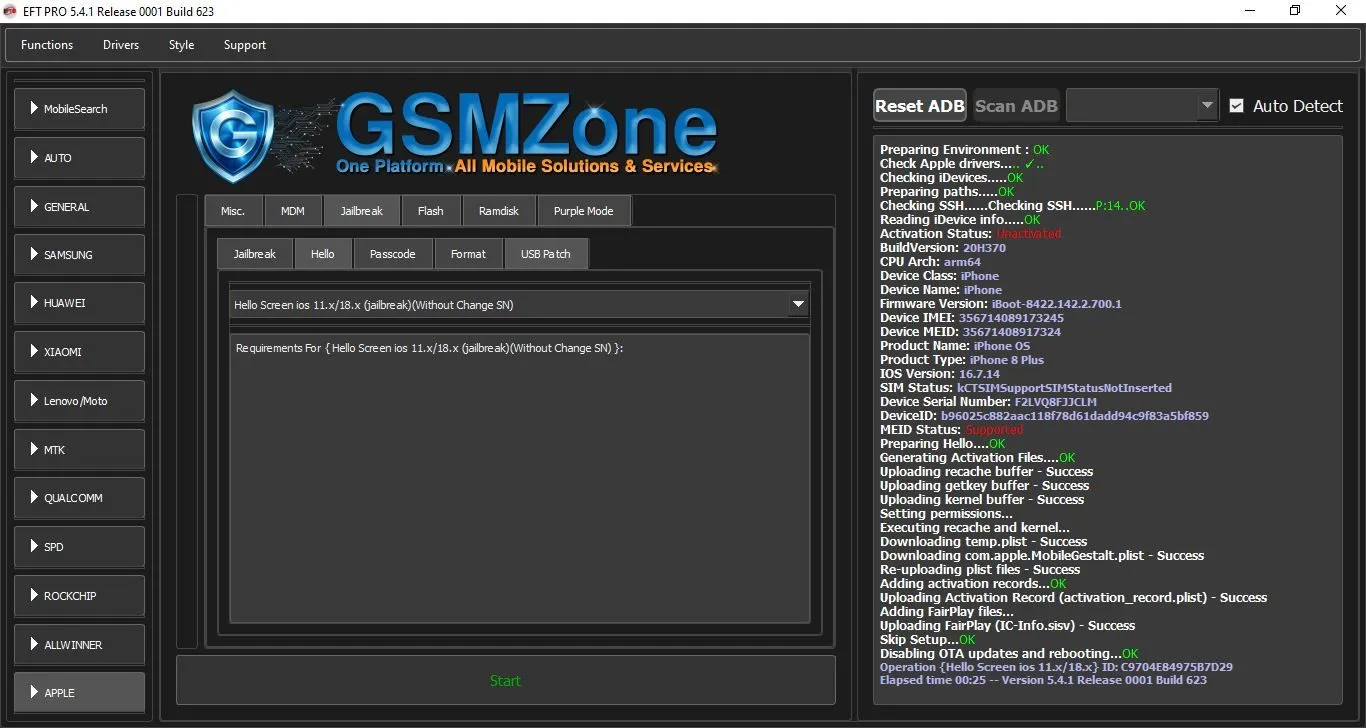Open the APPLE section in sidebar
The height and width of the screenshot is (728, 1366).
click(x=79, y=693)
